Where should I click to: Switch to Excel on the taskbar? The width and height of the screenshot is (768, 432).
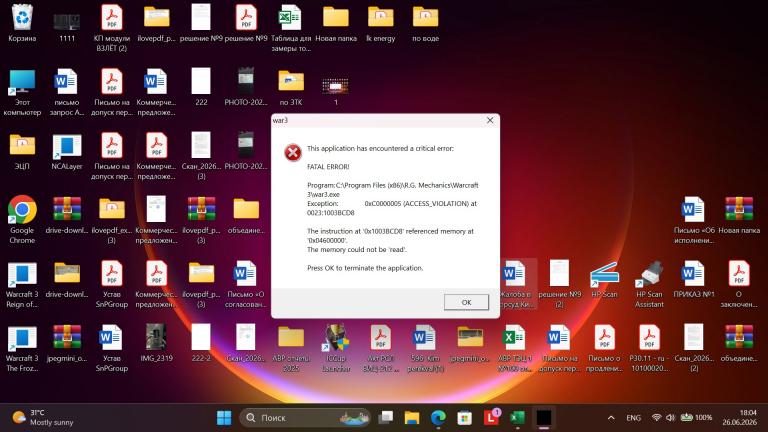coord(517,418)
